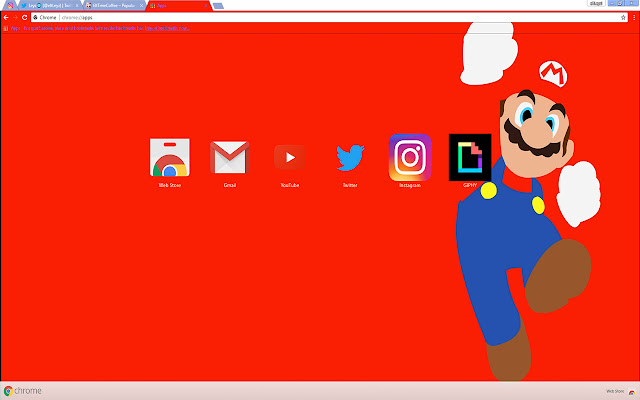Launch the GIPHY app
This screenshot has width=640, height=400.
(x=470, y=157)
